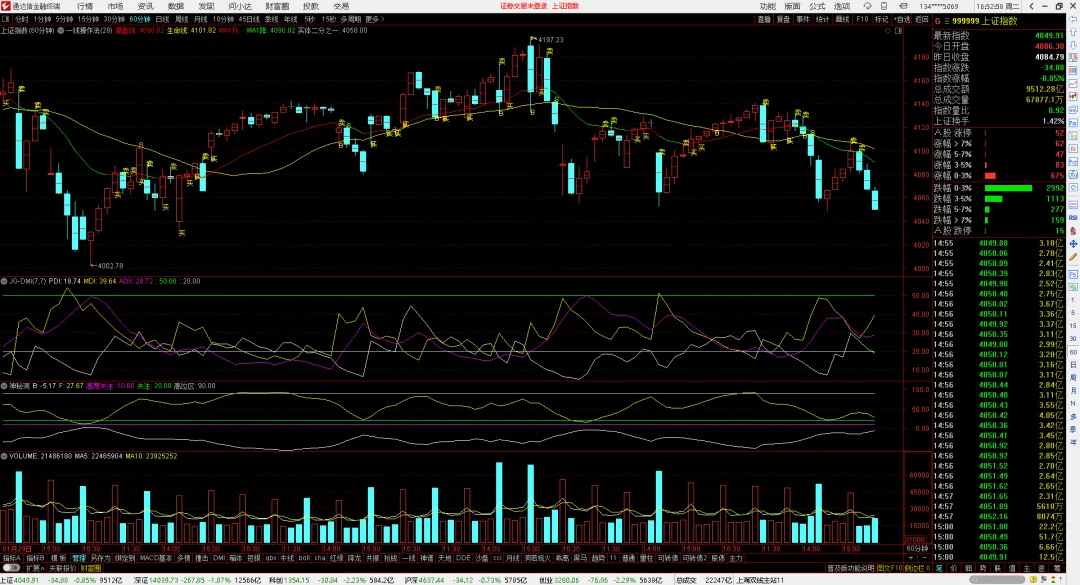Open the 交易 menu
This screenshot has height=585, width=1080.
[341, 6]
